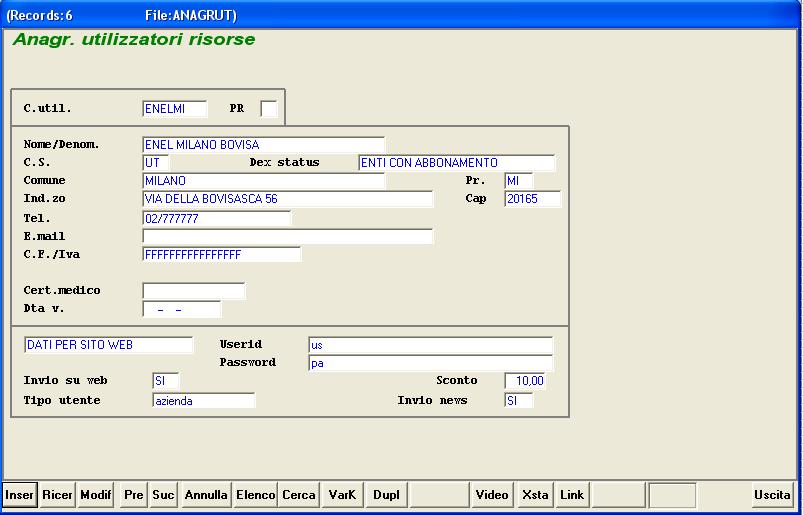Image resolution: width=803 pixels, height=515 pixels.
Task: Select the C.F./Iva field
Action: [221, 254]
